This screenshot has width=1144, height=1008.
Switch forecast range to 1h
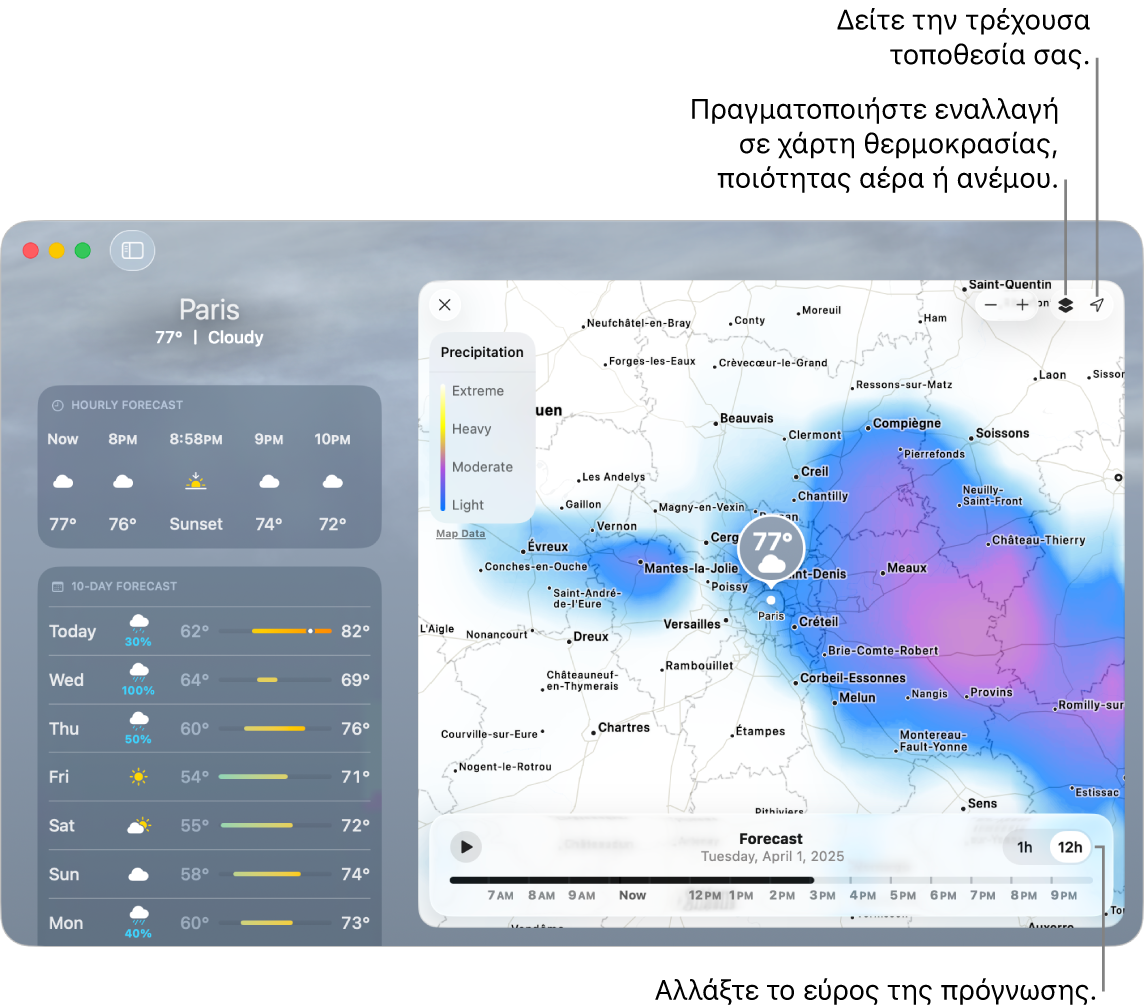pyautogui.click(x=1025, y=848)
